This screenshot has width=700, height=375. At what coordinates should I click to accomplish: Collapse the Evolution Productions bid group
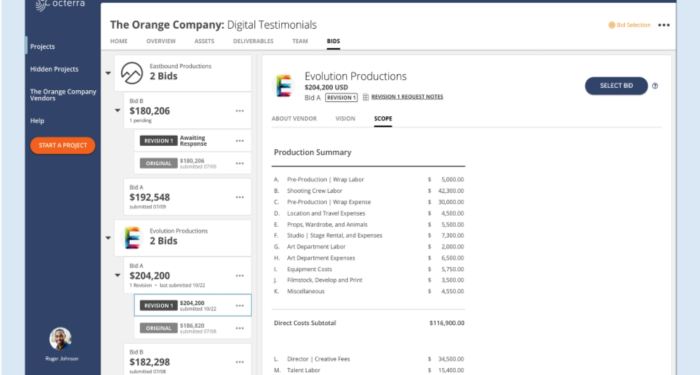pyautogui.click(x=108, y=238)
